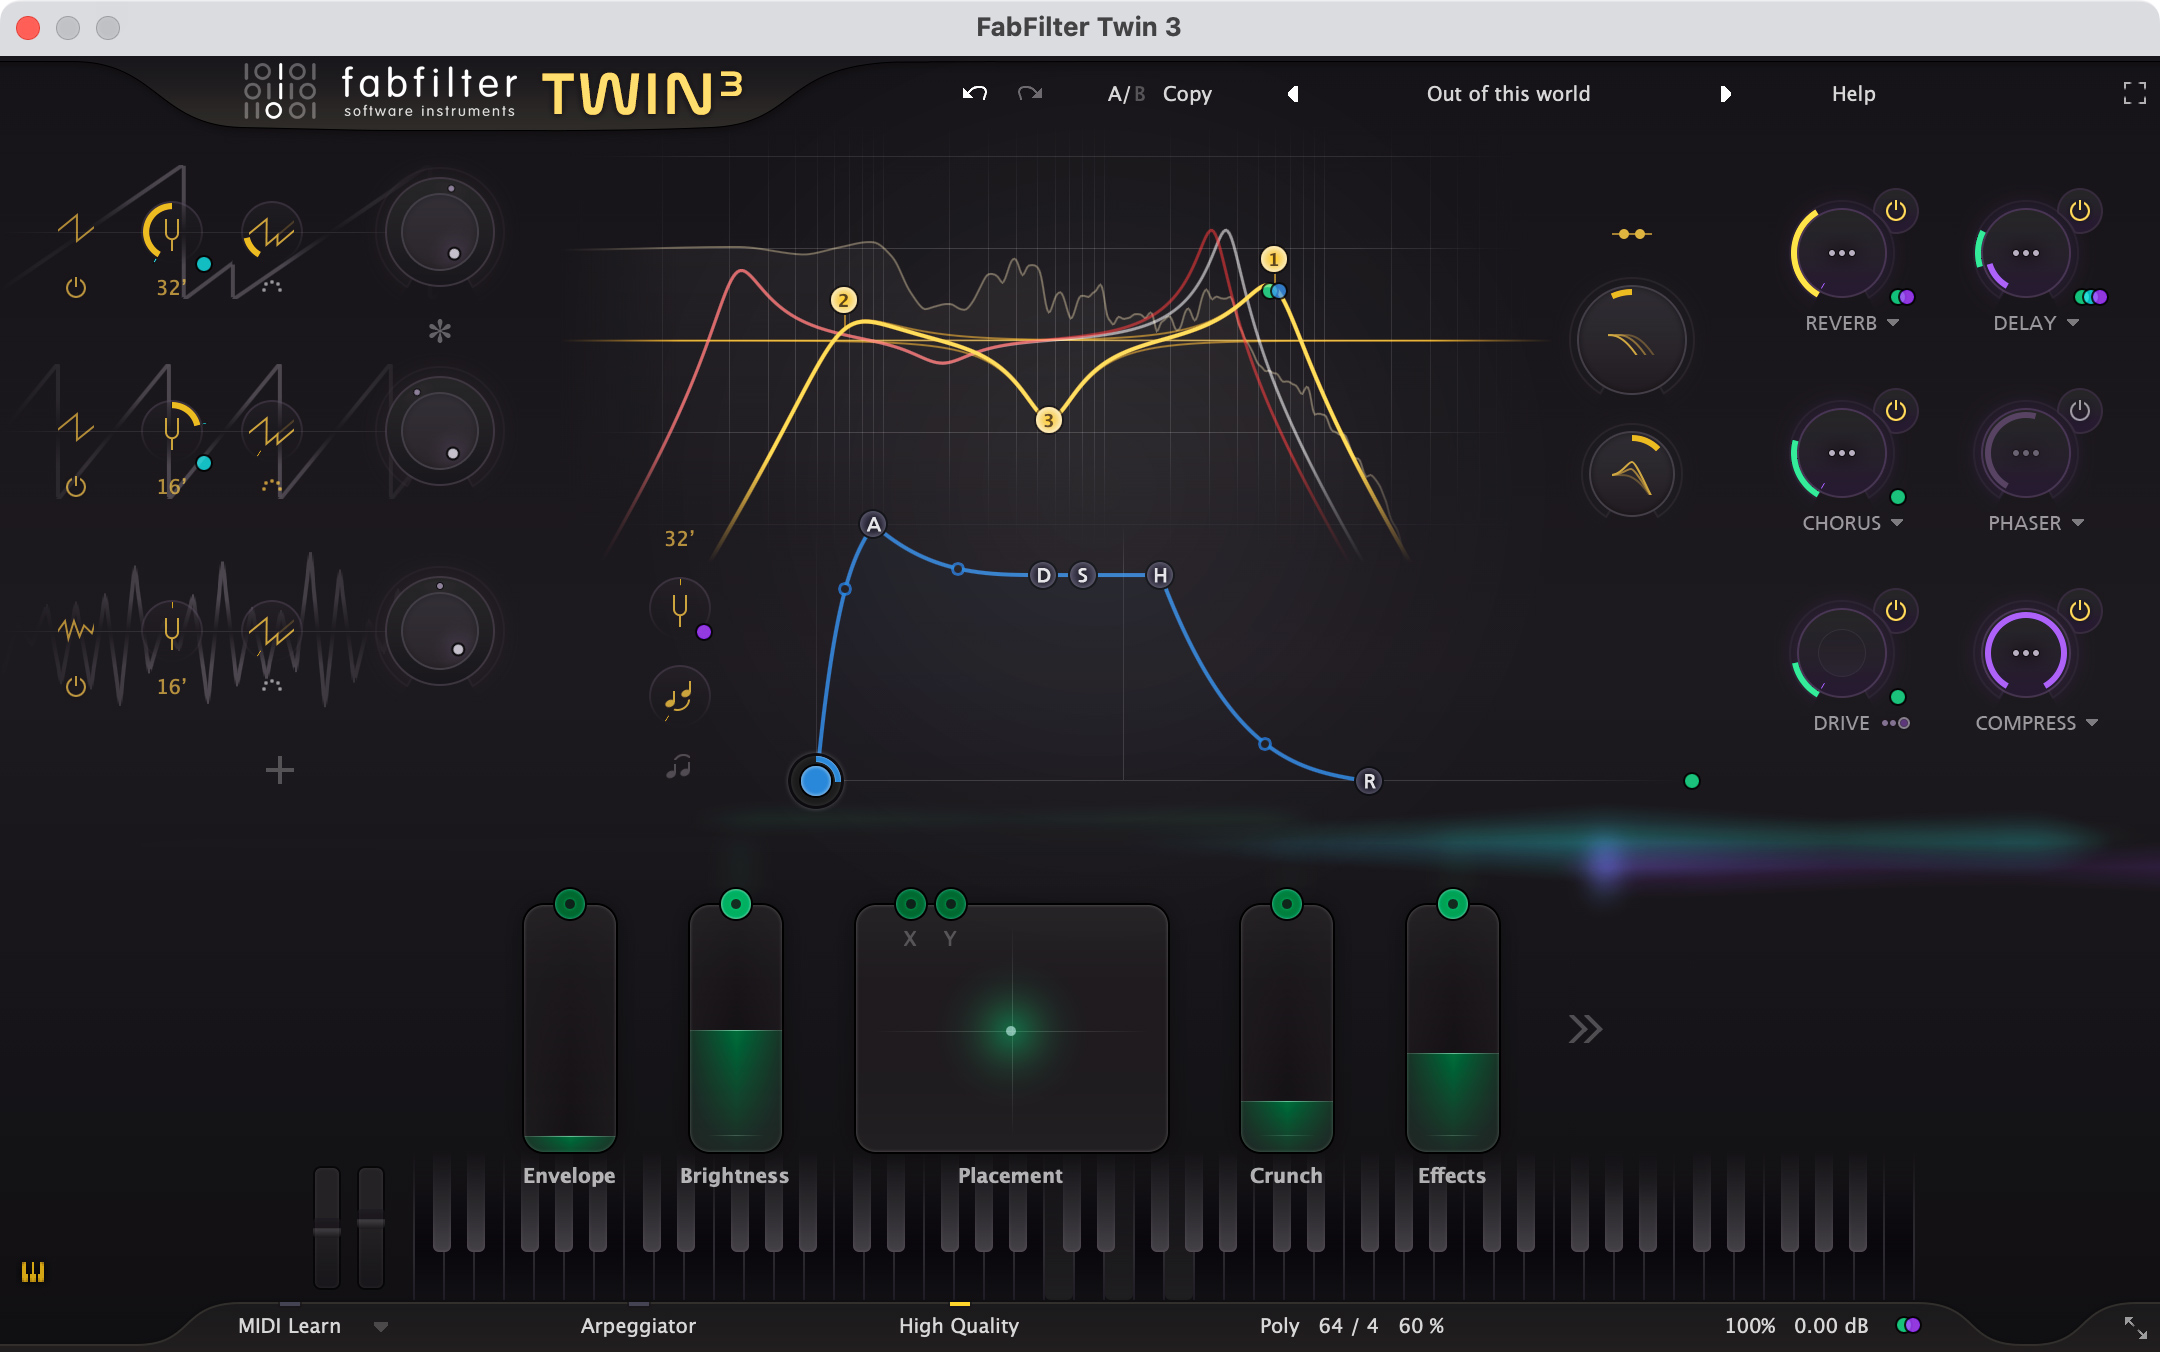Click the A/B preset comparison button
This screenshot has width=2160, height=1352.
1131,92
